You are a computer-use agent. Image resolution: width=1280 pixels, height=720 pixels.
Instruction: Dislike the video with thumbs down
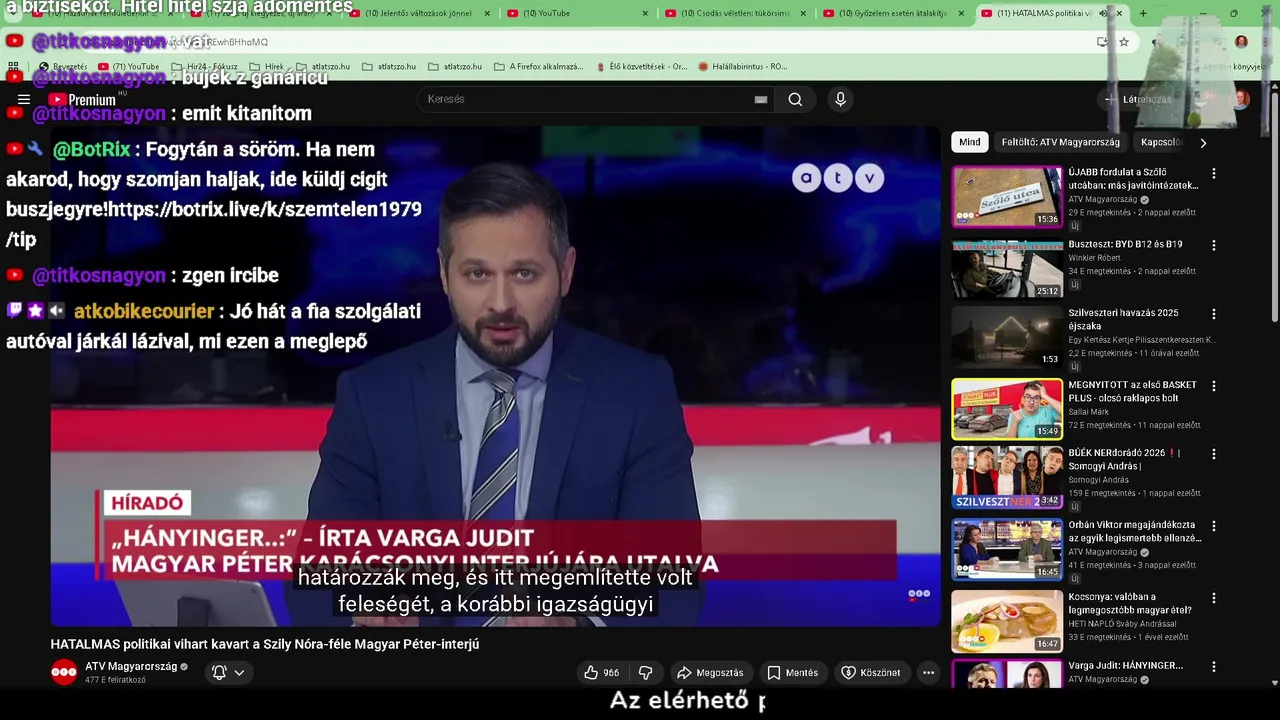click(646, 673)
